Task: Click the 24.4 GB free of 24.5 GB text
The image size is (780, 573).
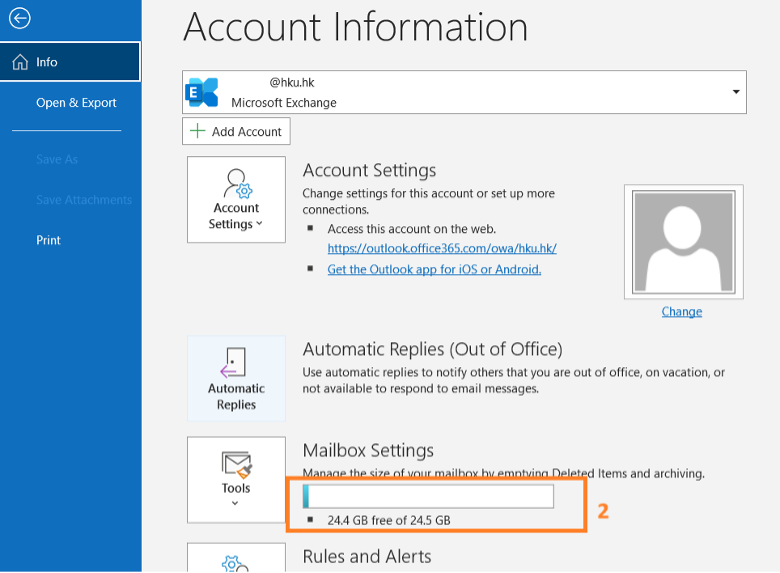Action: click(x=389, y=520)
